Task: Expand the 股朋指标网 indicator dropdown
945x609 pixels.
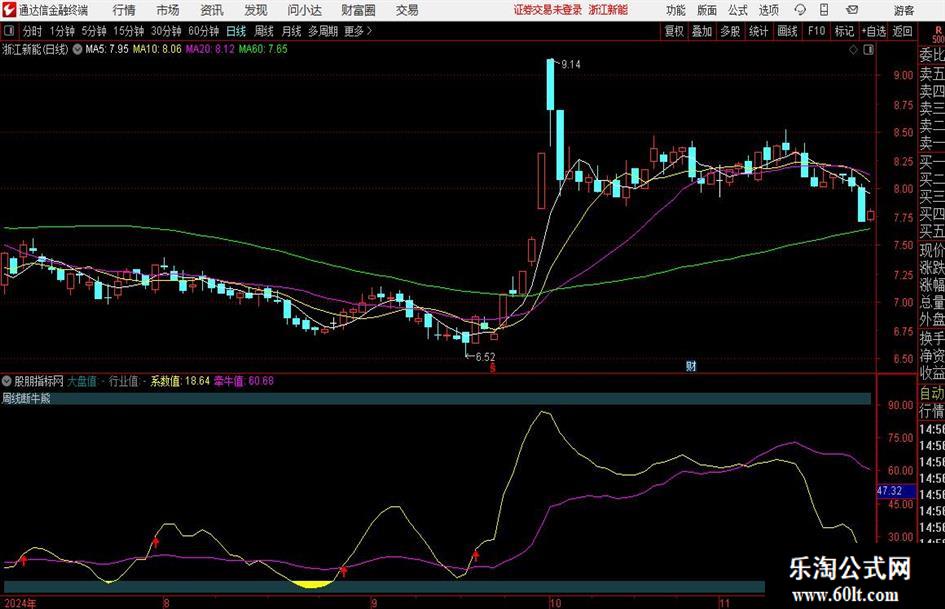Action: tap(7, 381)
